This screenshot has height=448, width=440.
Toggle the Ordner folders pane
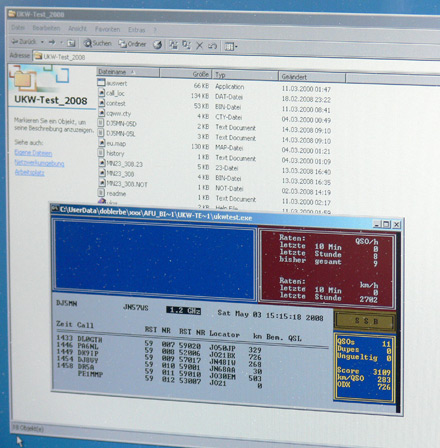coord(133,44)
